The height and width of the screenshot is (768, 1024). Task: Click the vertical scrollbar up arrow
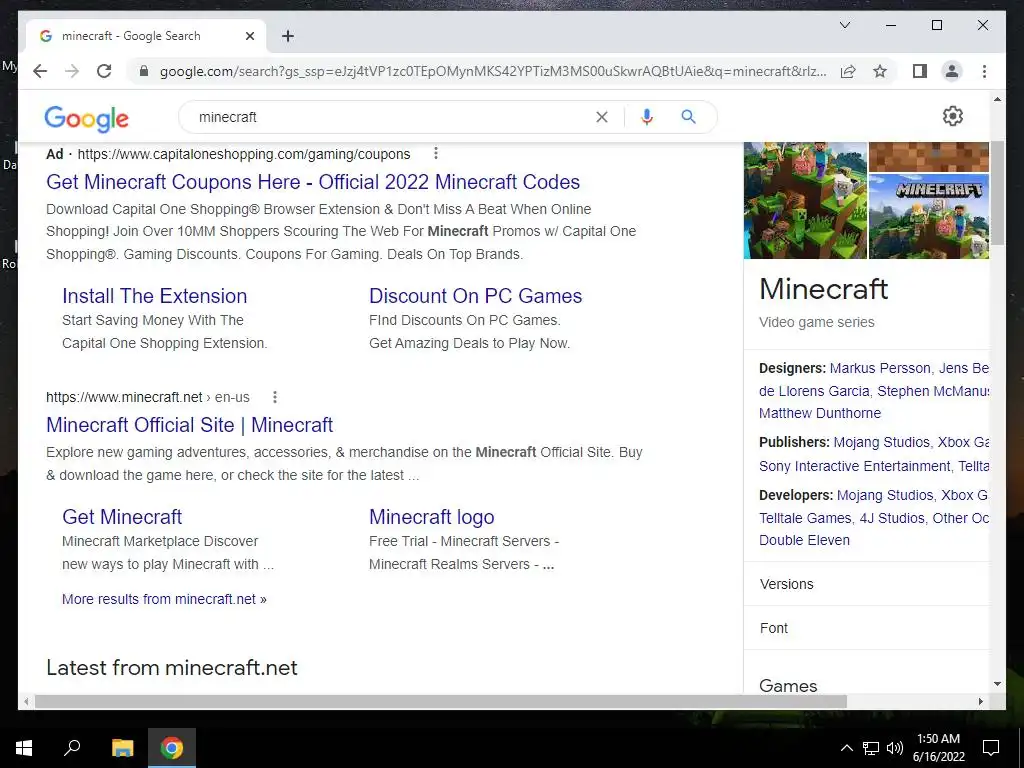pos(997,100)
